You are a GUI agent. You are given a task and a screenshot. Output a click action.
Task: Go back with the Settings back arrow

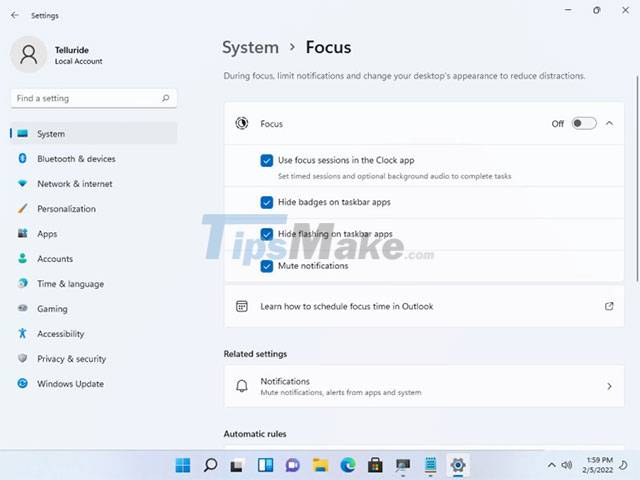coord(15,16)
